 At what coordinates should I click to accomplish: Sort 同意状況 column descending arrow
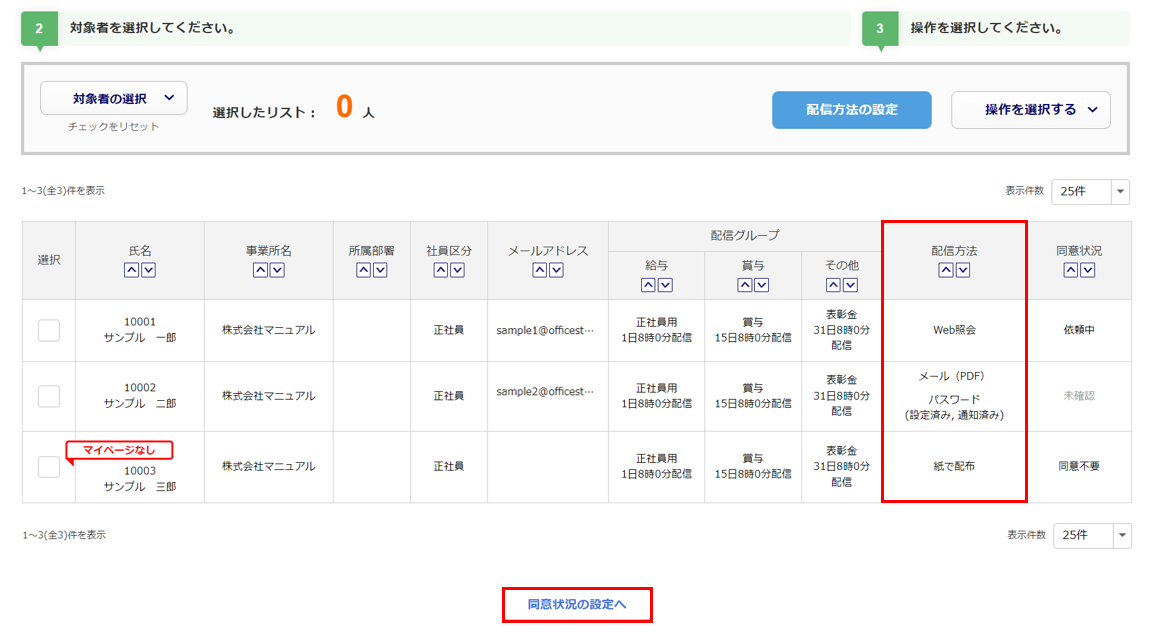(1088, 270)
